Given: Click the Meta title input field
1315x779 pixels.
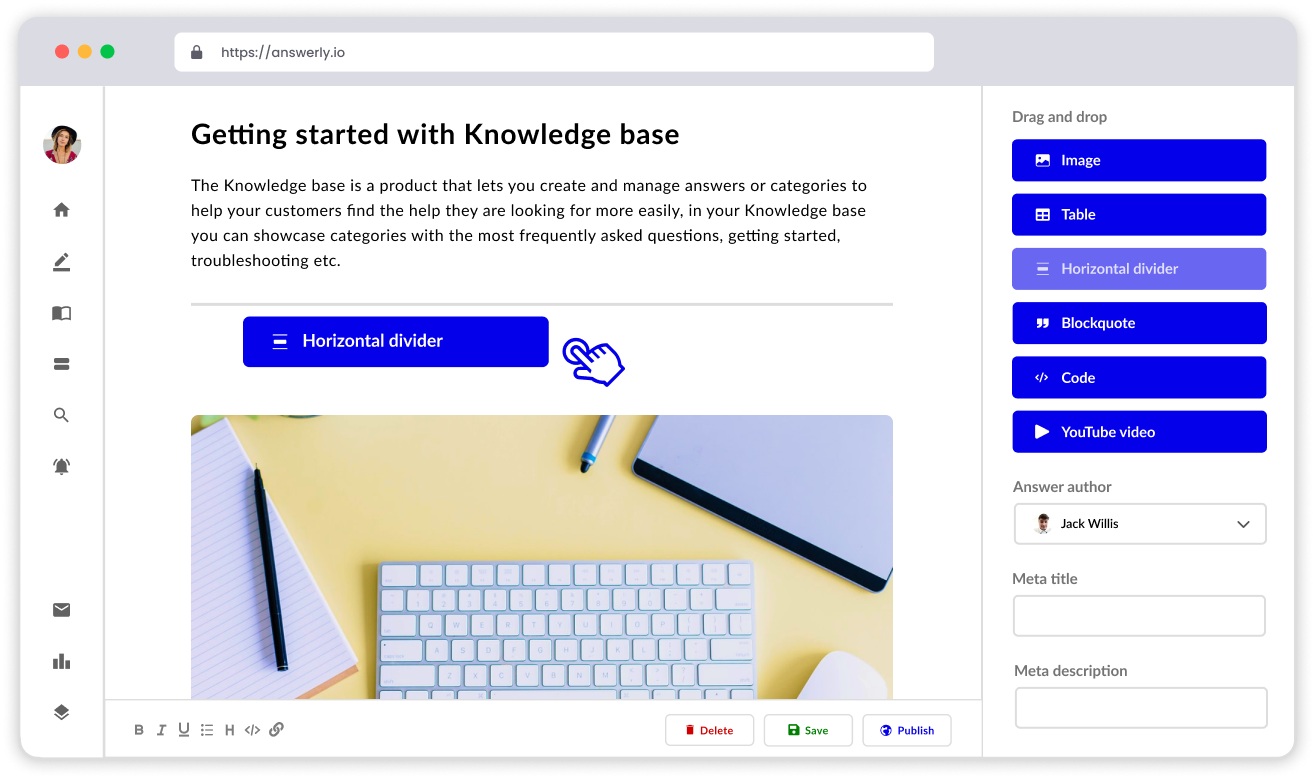Looking at the screenshot, I should click(1140, 616).
